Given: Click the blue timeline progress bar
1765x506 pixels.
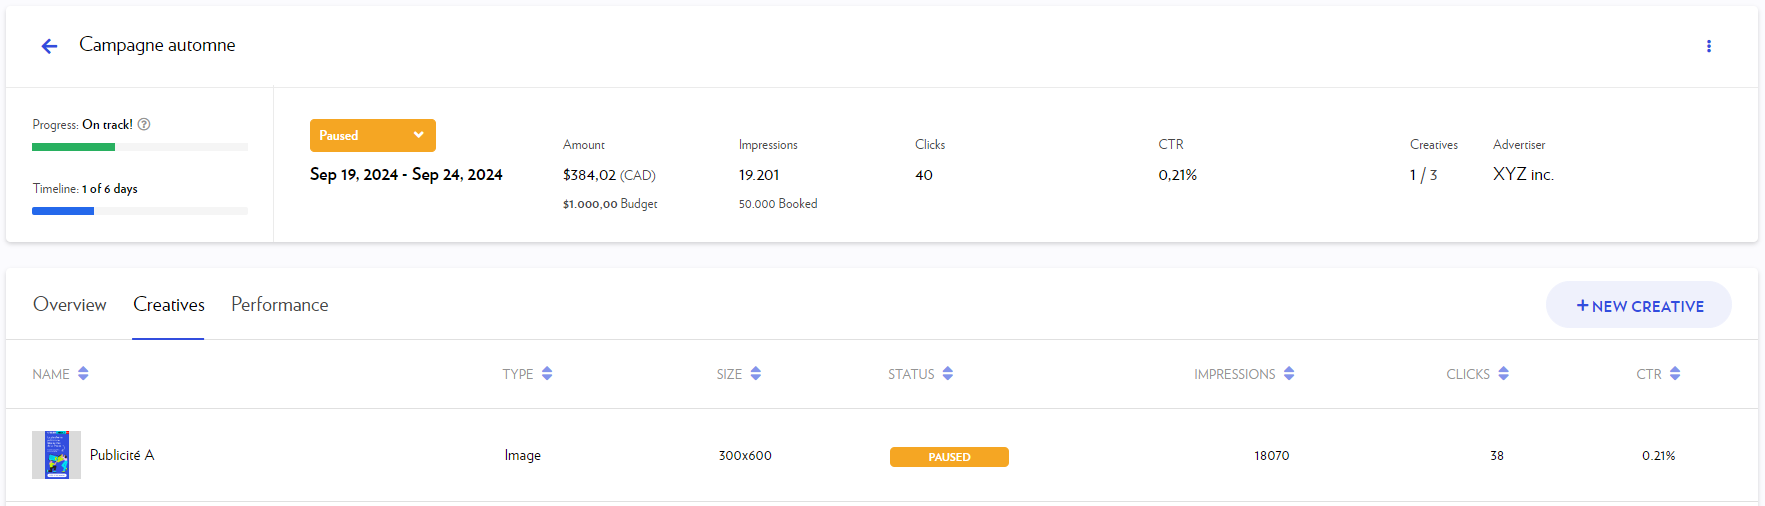Looking at the screenshot, I should [63, 211].
